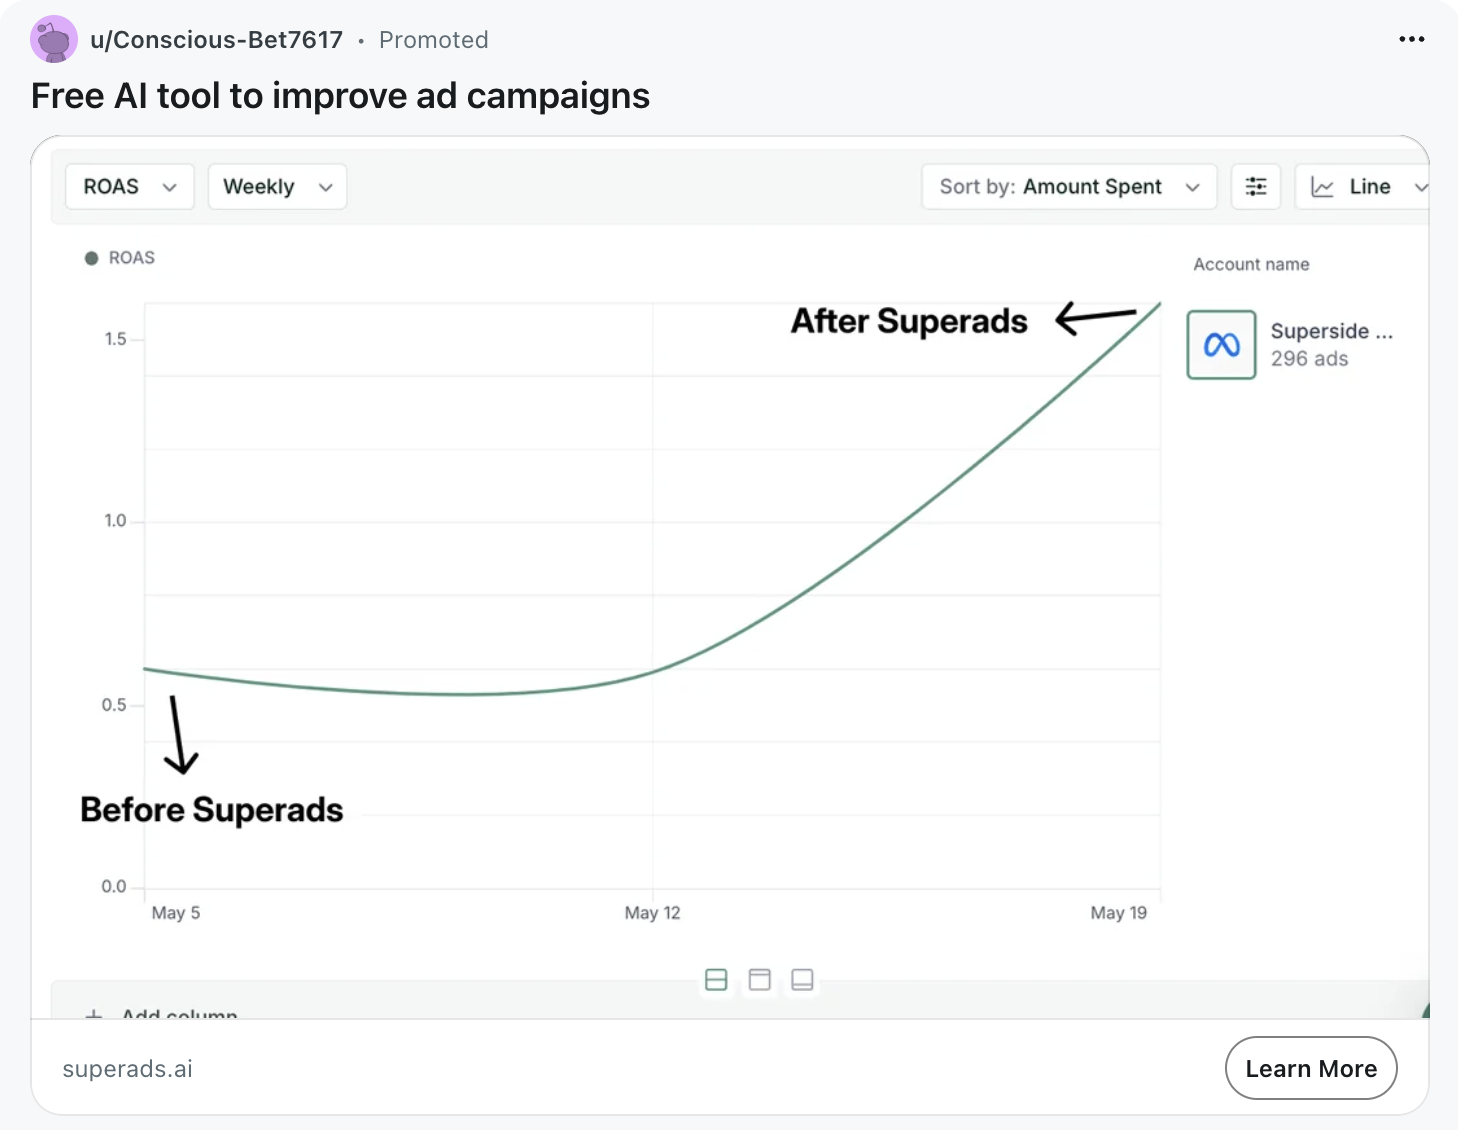Click the Add column plus icon
This screenshot has height=1130, width=1458.
click(x=93, y=1014)
